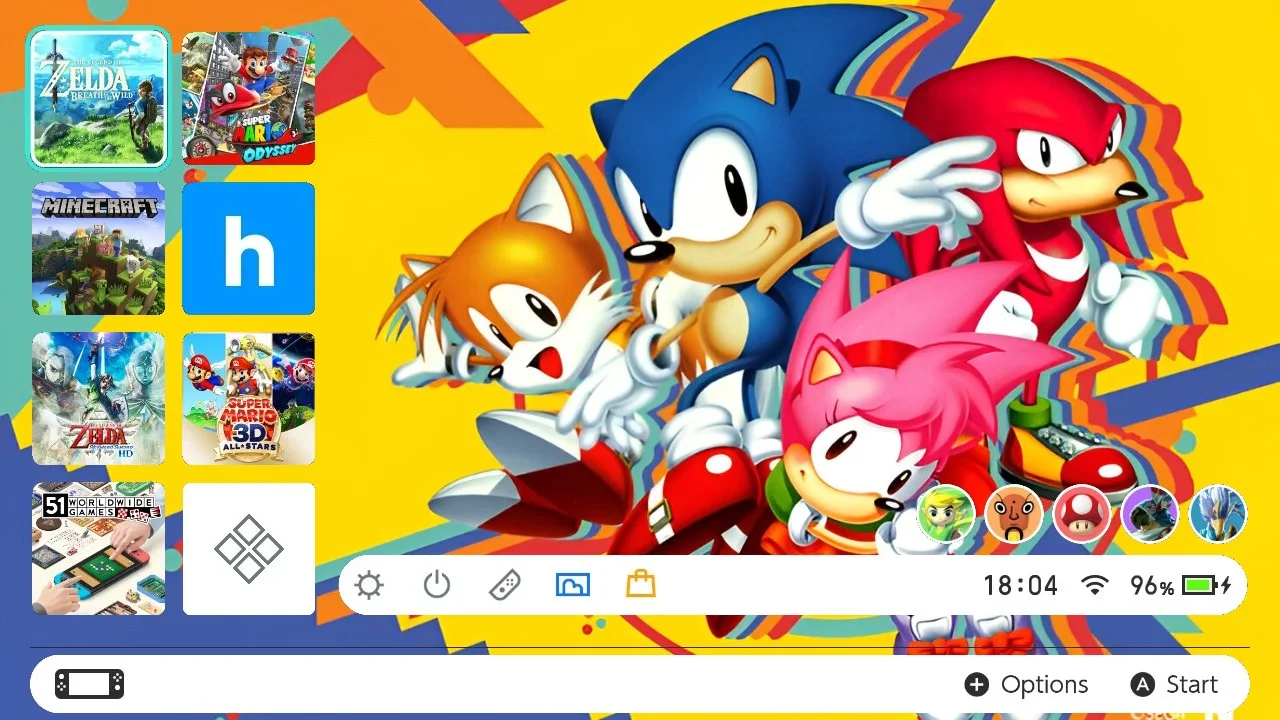The height and width of the screenshot is (720, 1280).
Task: Select the blue-background user avatar
Action: [x=1218, y=514]
